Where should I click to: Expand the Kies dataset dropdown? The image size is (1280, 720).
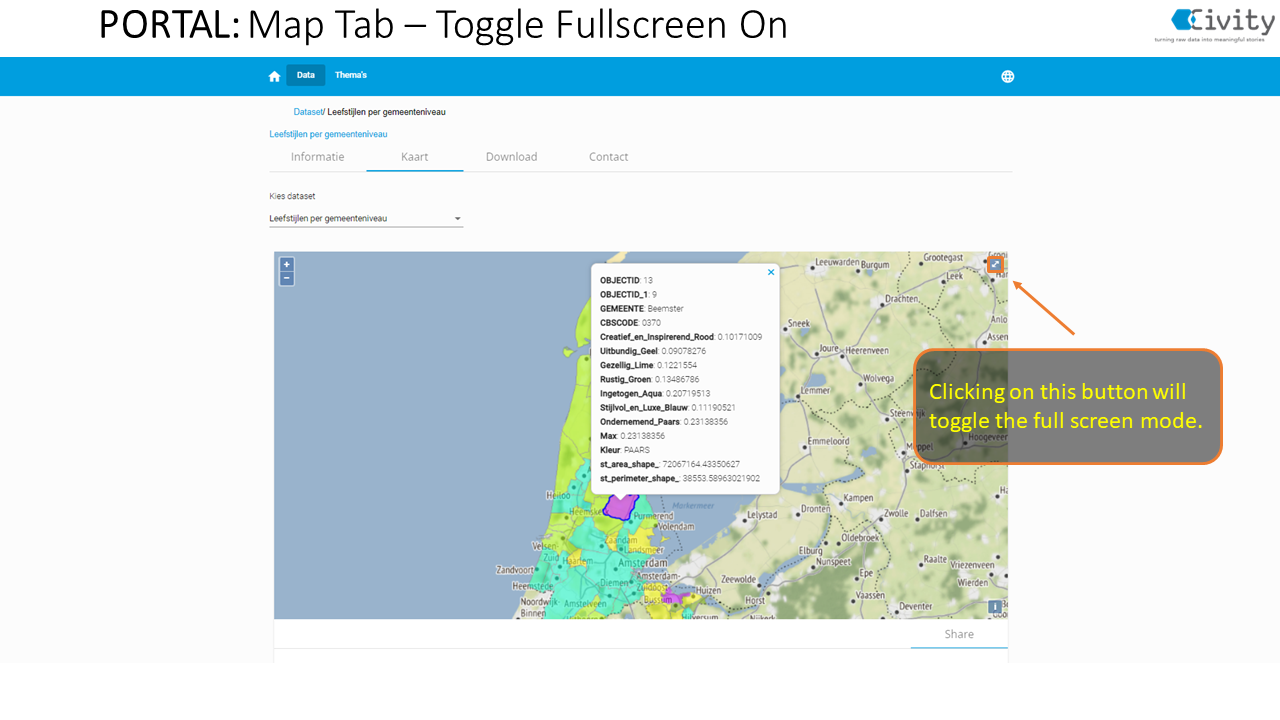pos(366,218)
